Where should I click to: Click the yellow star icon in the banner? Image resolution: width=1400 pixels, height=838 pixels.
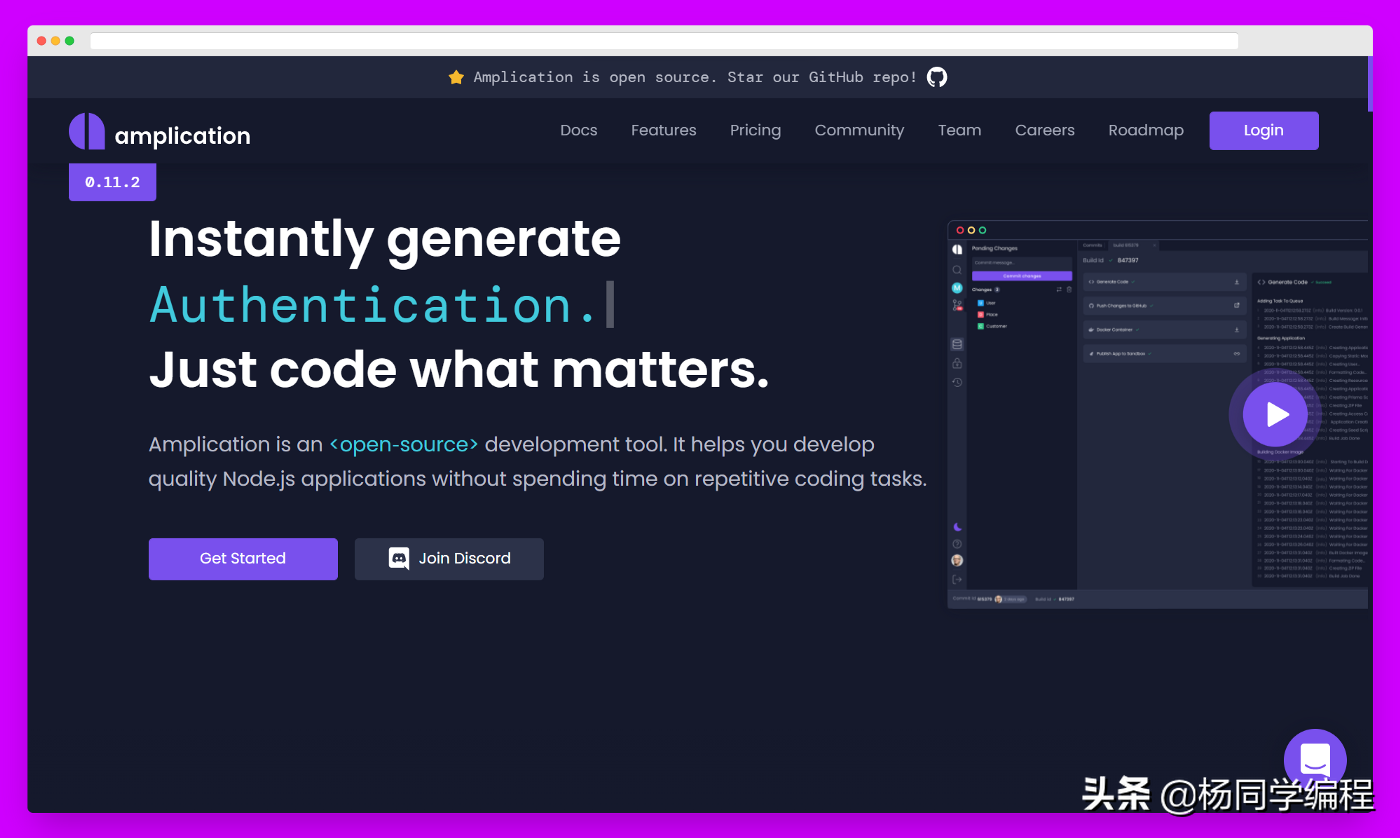click(x=456, y=77)
